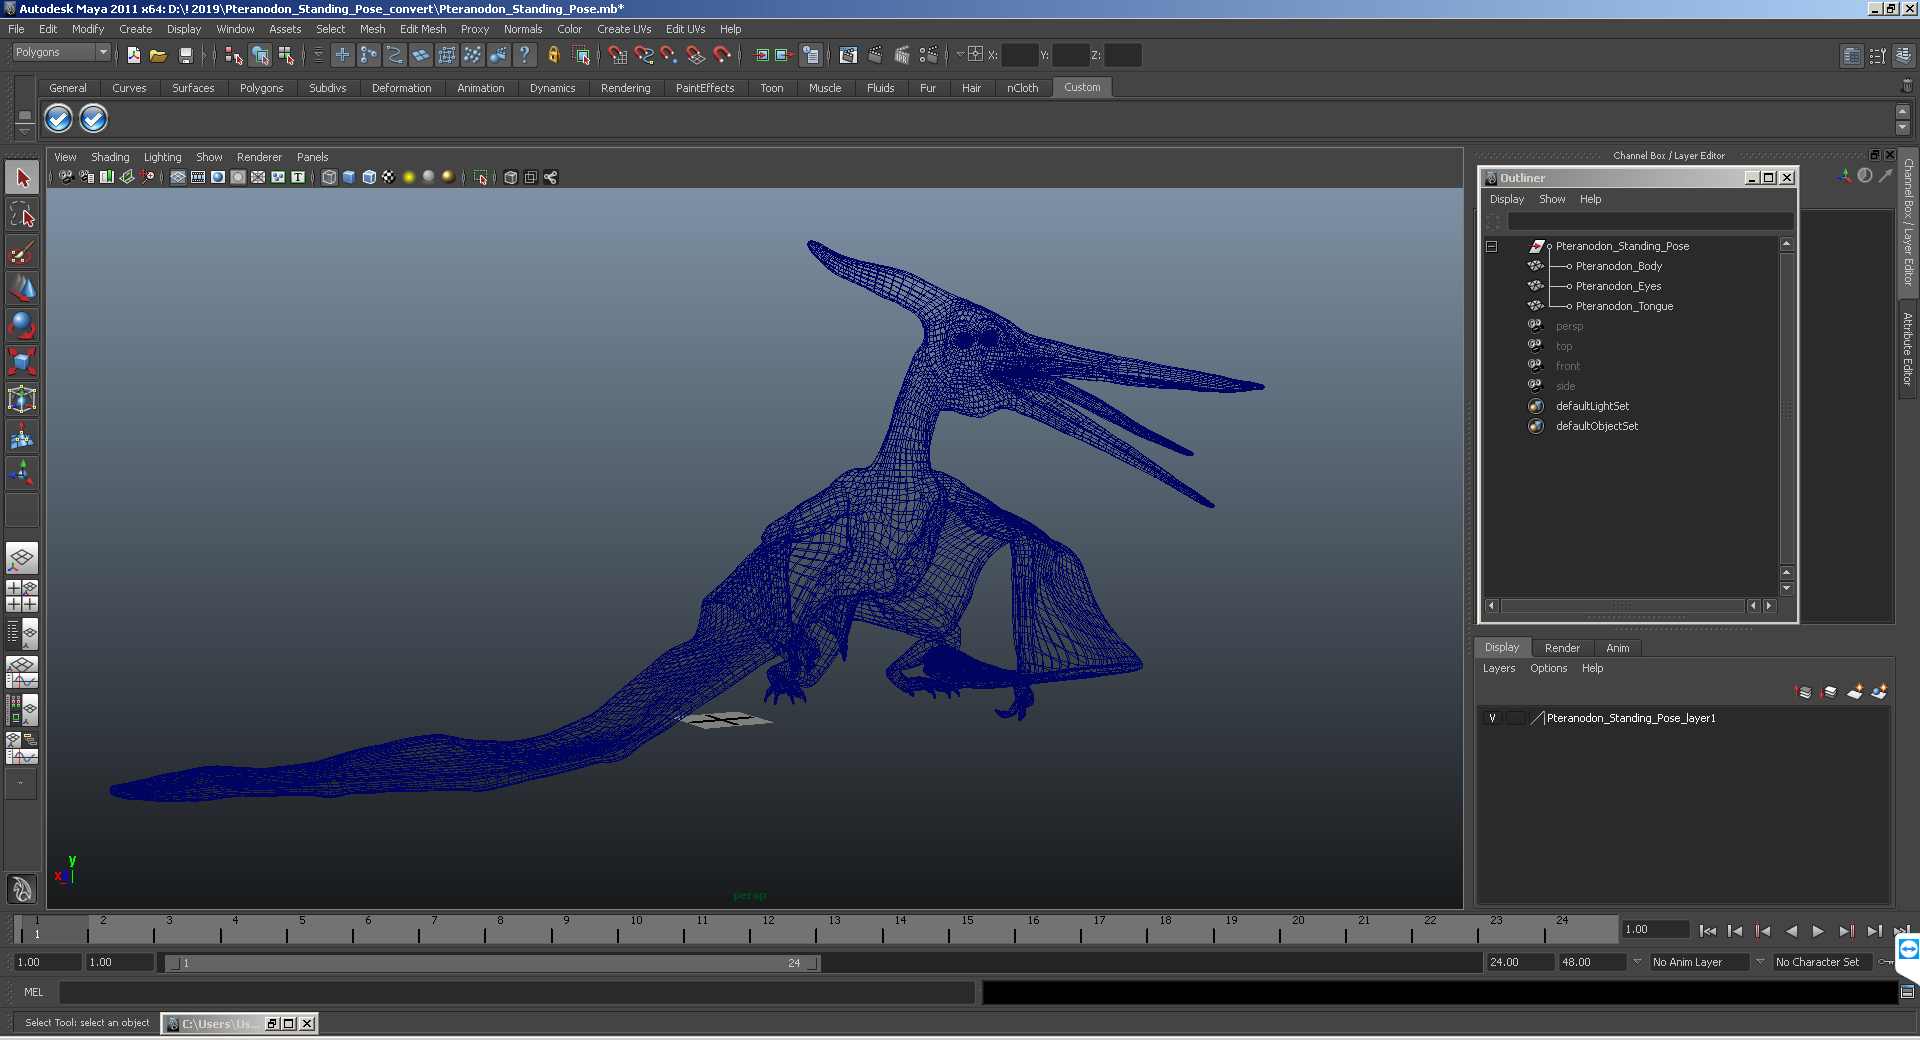Open Render Settings icon

[928, 55]
